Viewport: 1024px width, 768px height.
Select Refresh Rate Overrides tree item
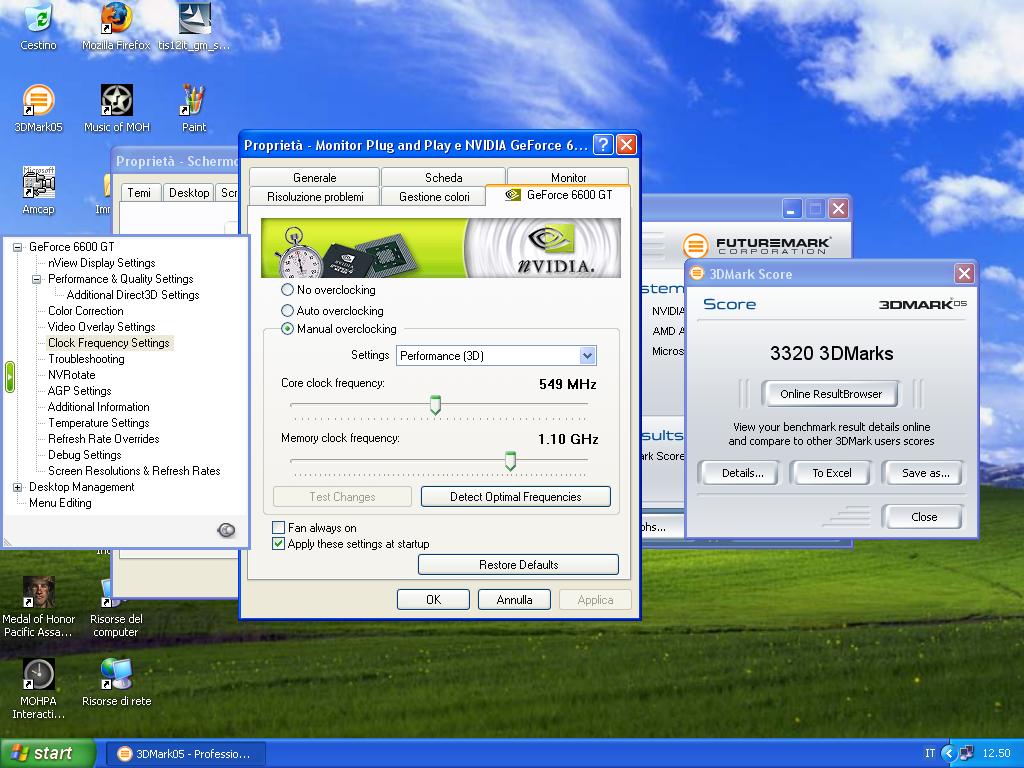coord(104,439)
